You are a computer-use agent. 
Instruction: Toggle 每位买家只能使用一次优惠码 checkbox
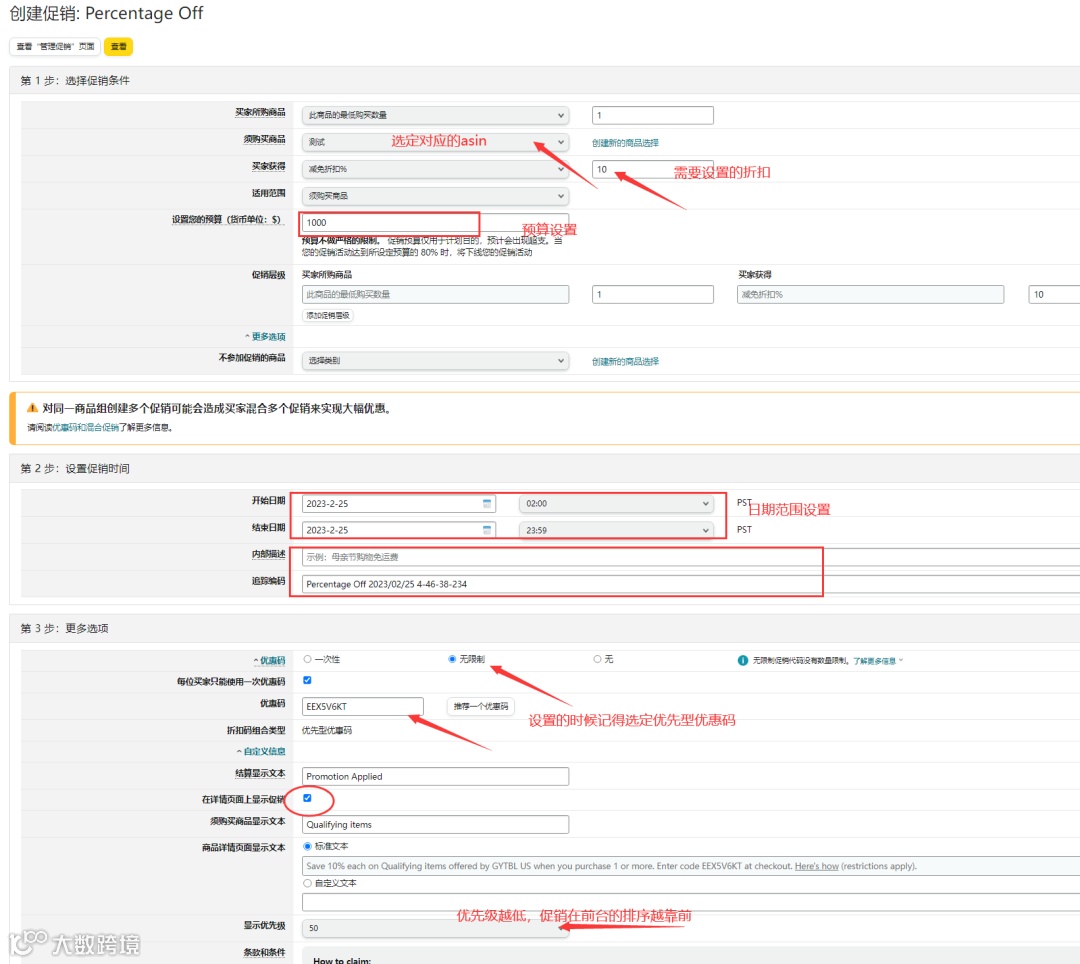307,680
